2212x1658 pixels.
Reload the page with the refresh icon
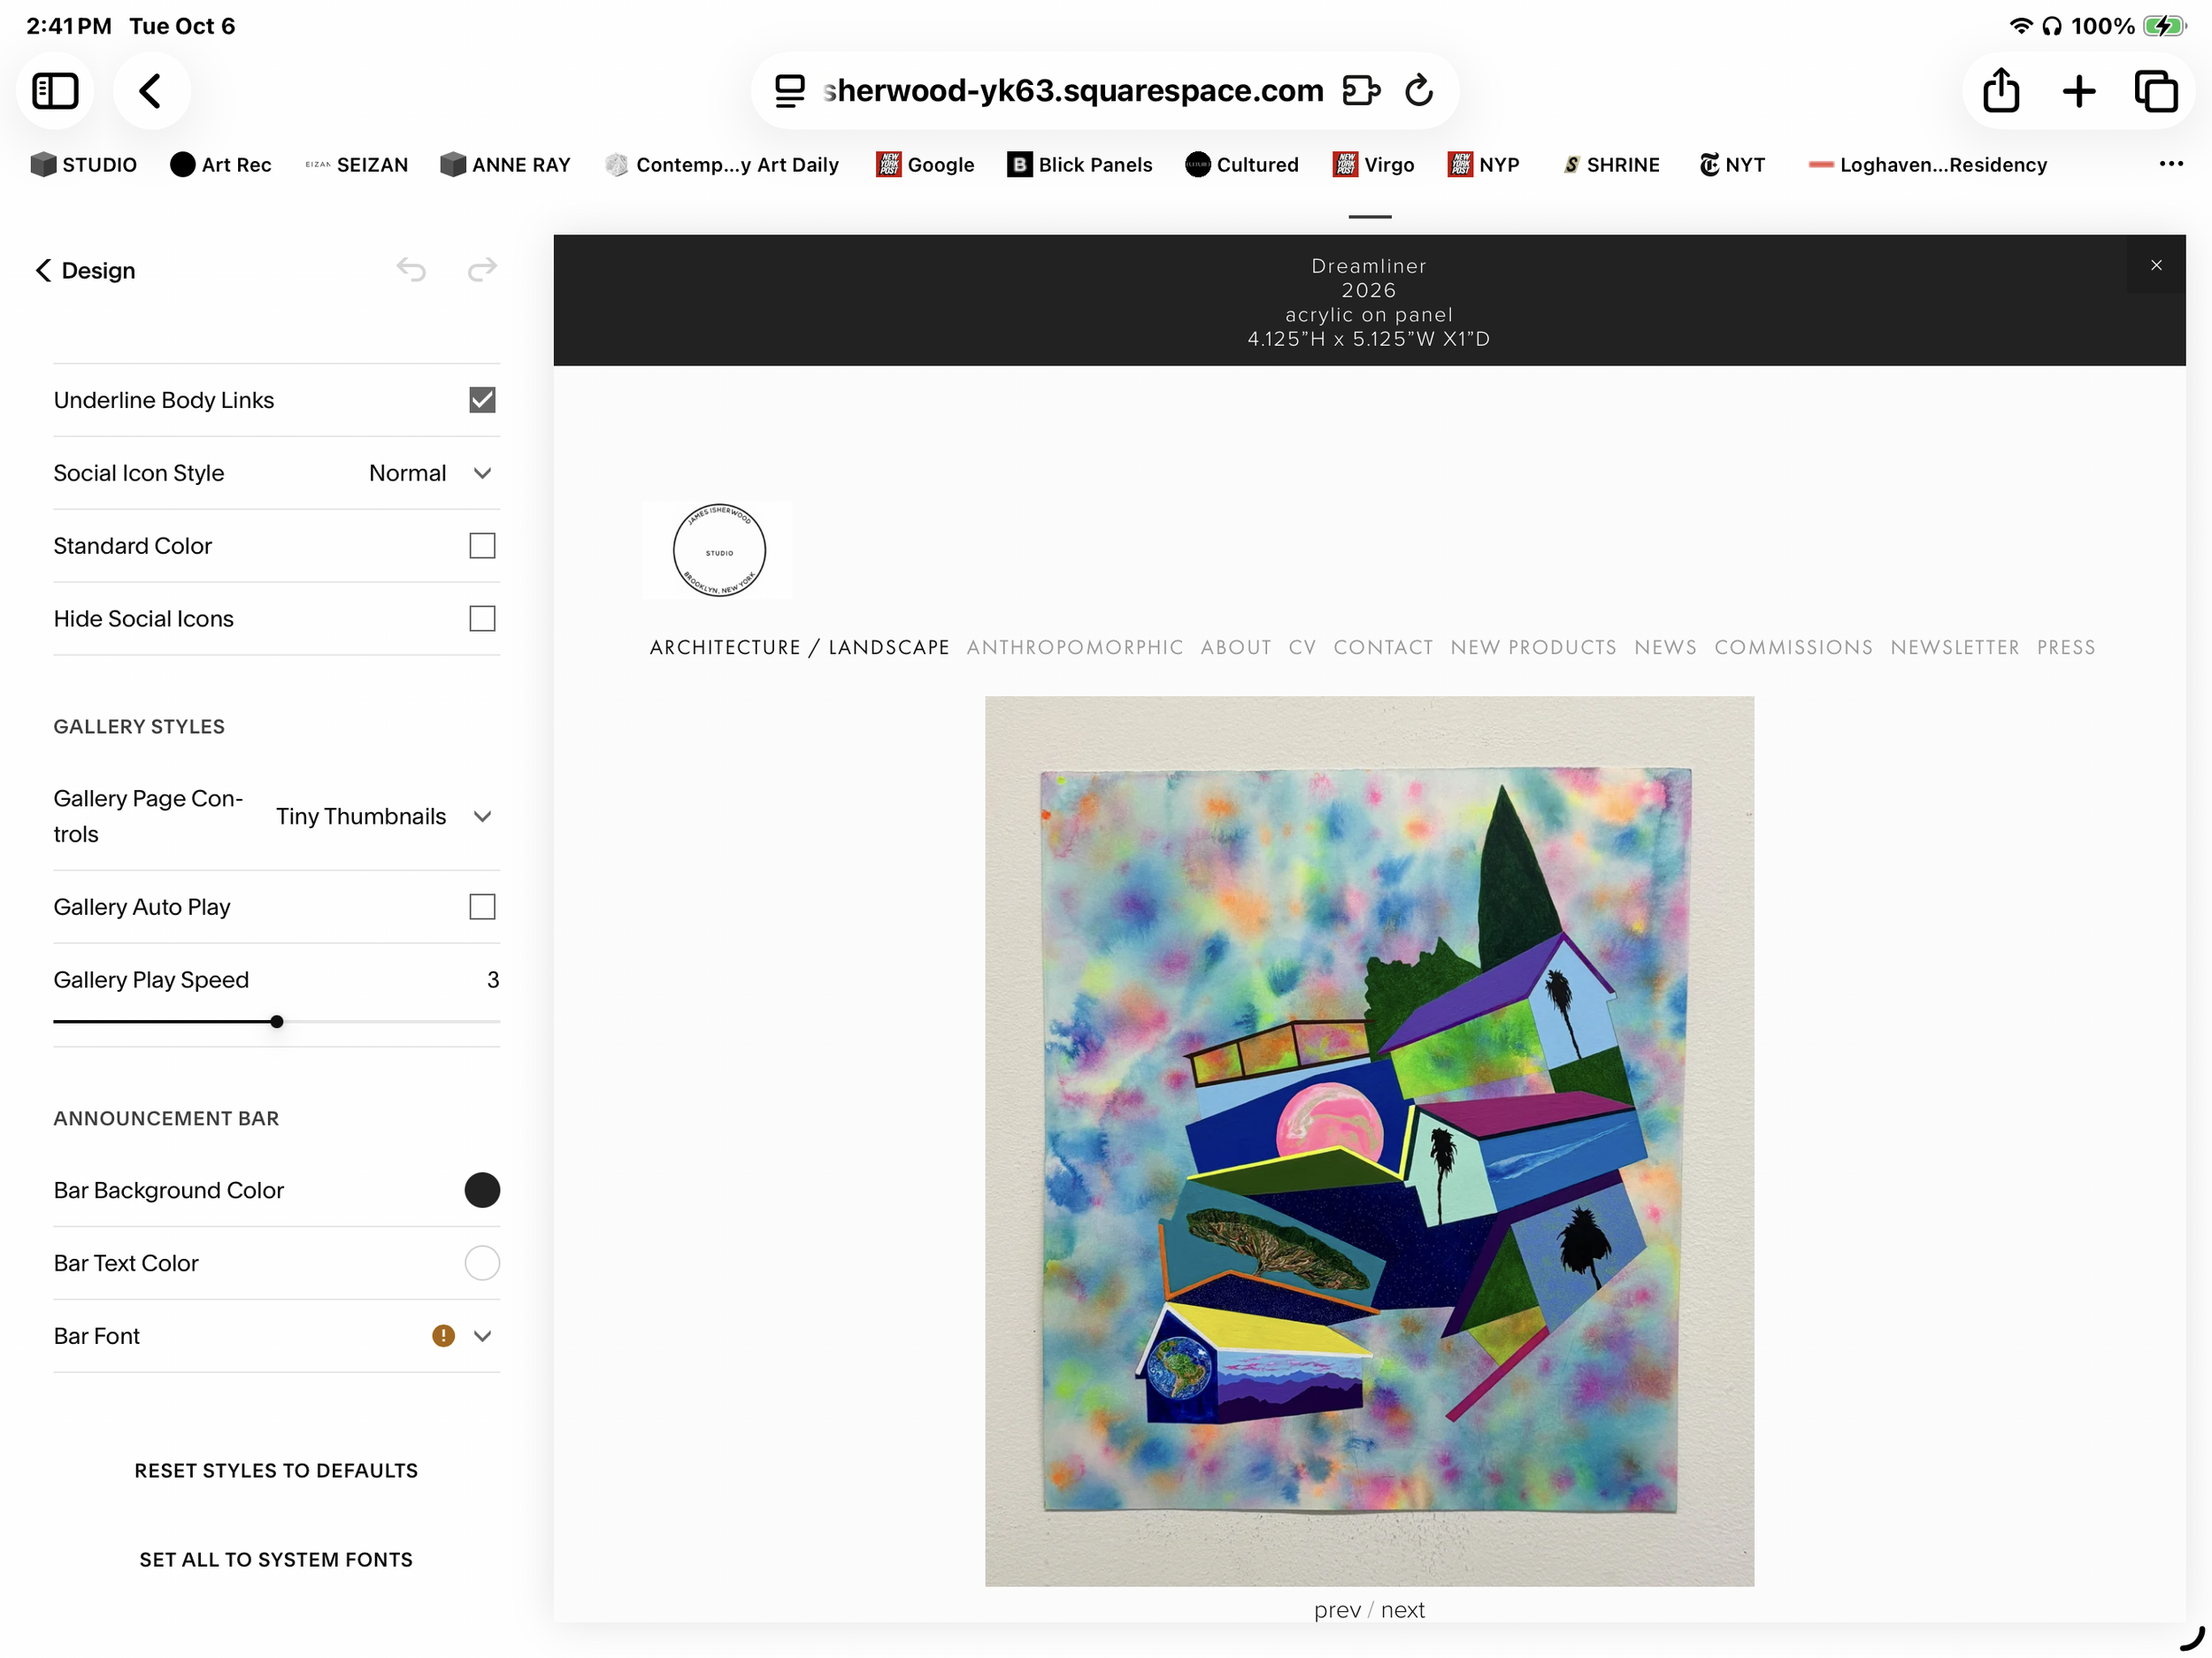point(1419,91)
